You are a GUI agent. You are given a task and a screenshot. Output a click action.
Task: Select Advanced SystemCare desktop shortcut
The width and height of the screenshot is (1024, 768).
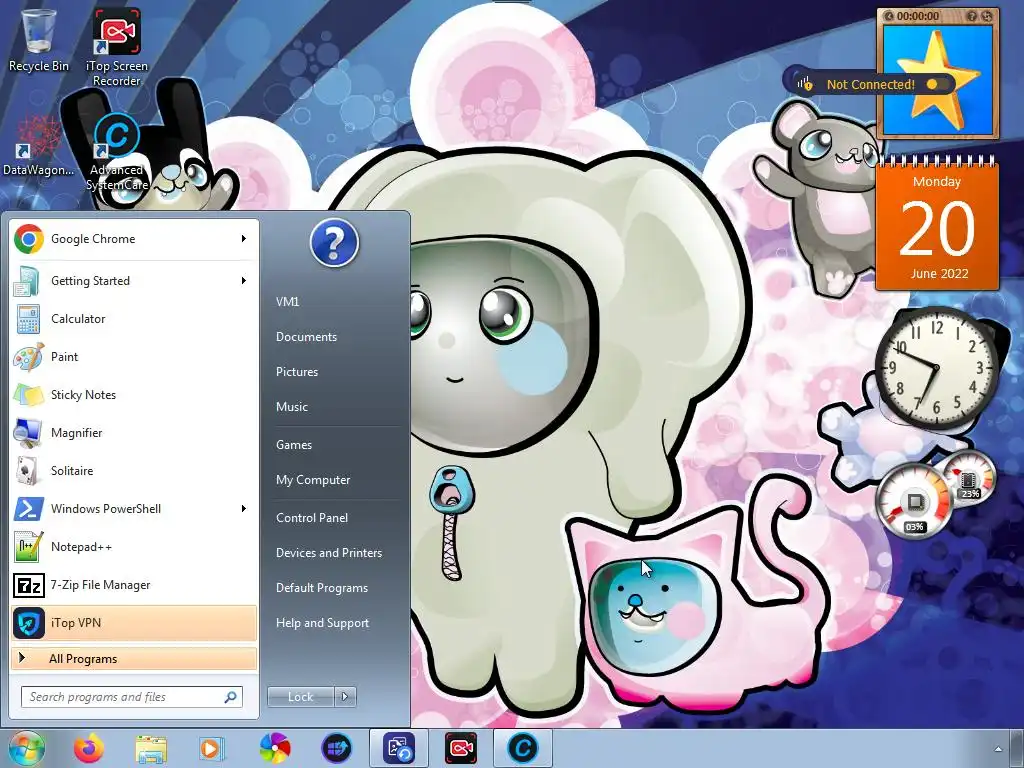point(118,152)
